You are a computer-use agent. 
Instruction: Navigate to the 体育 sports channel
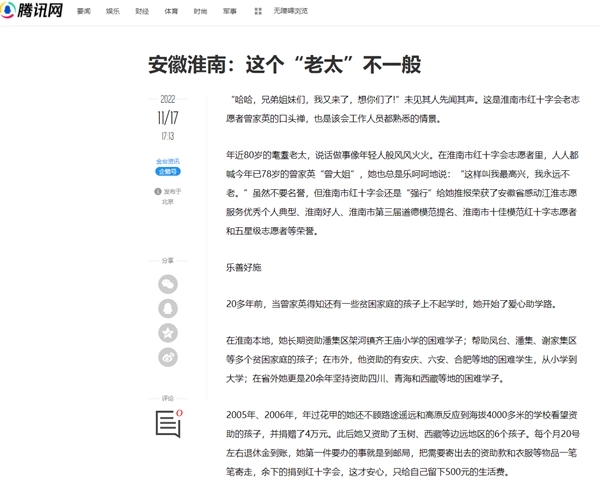(x=171, y=11)
